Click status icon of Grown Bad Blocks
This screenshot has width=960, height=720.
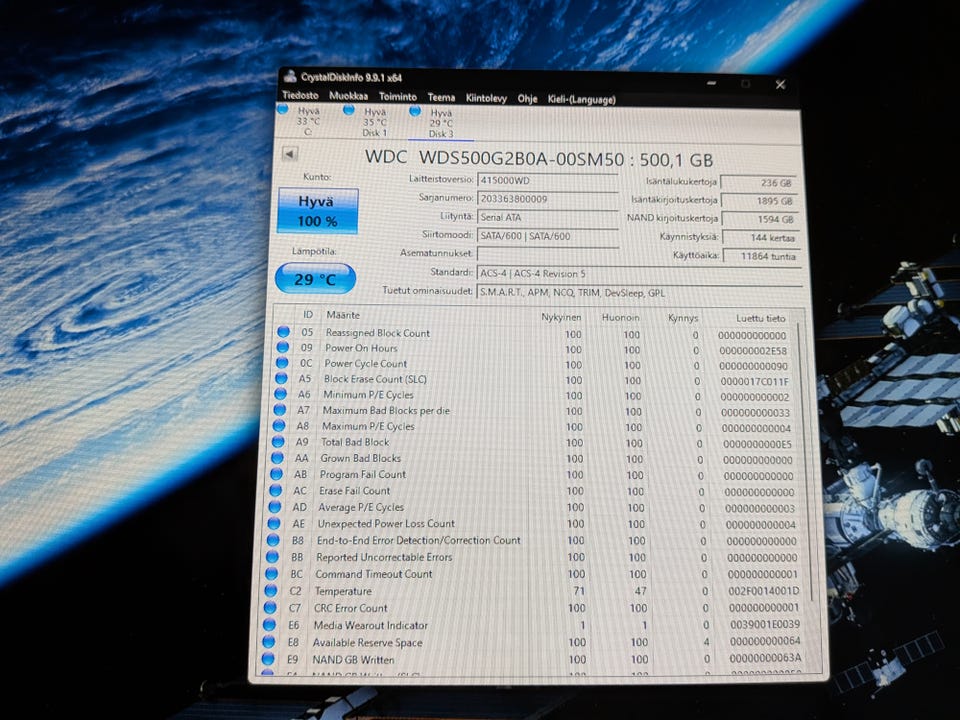277,457
